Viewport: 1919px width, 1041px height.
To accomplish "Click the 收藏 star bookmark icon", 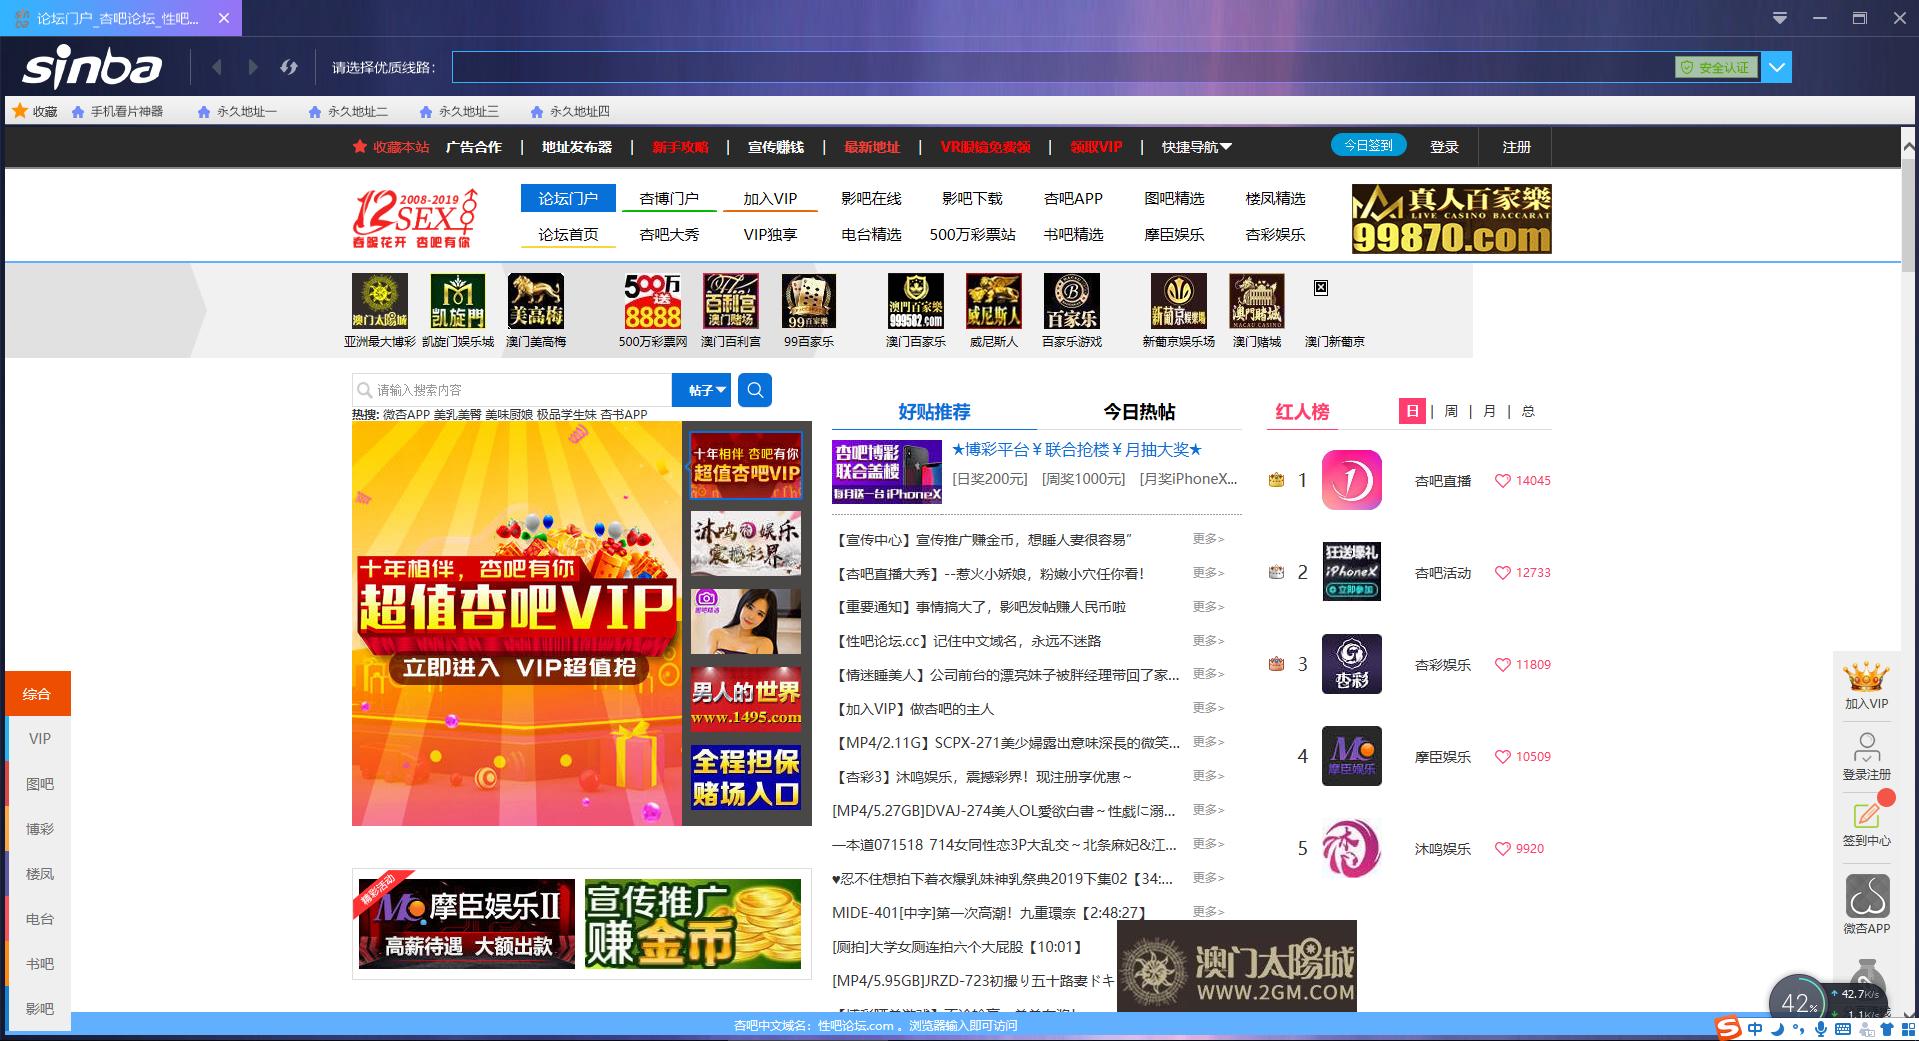I will click(20, 111).
